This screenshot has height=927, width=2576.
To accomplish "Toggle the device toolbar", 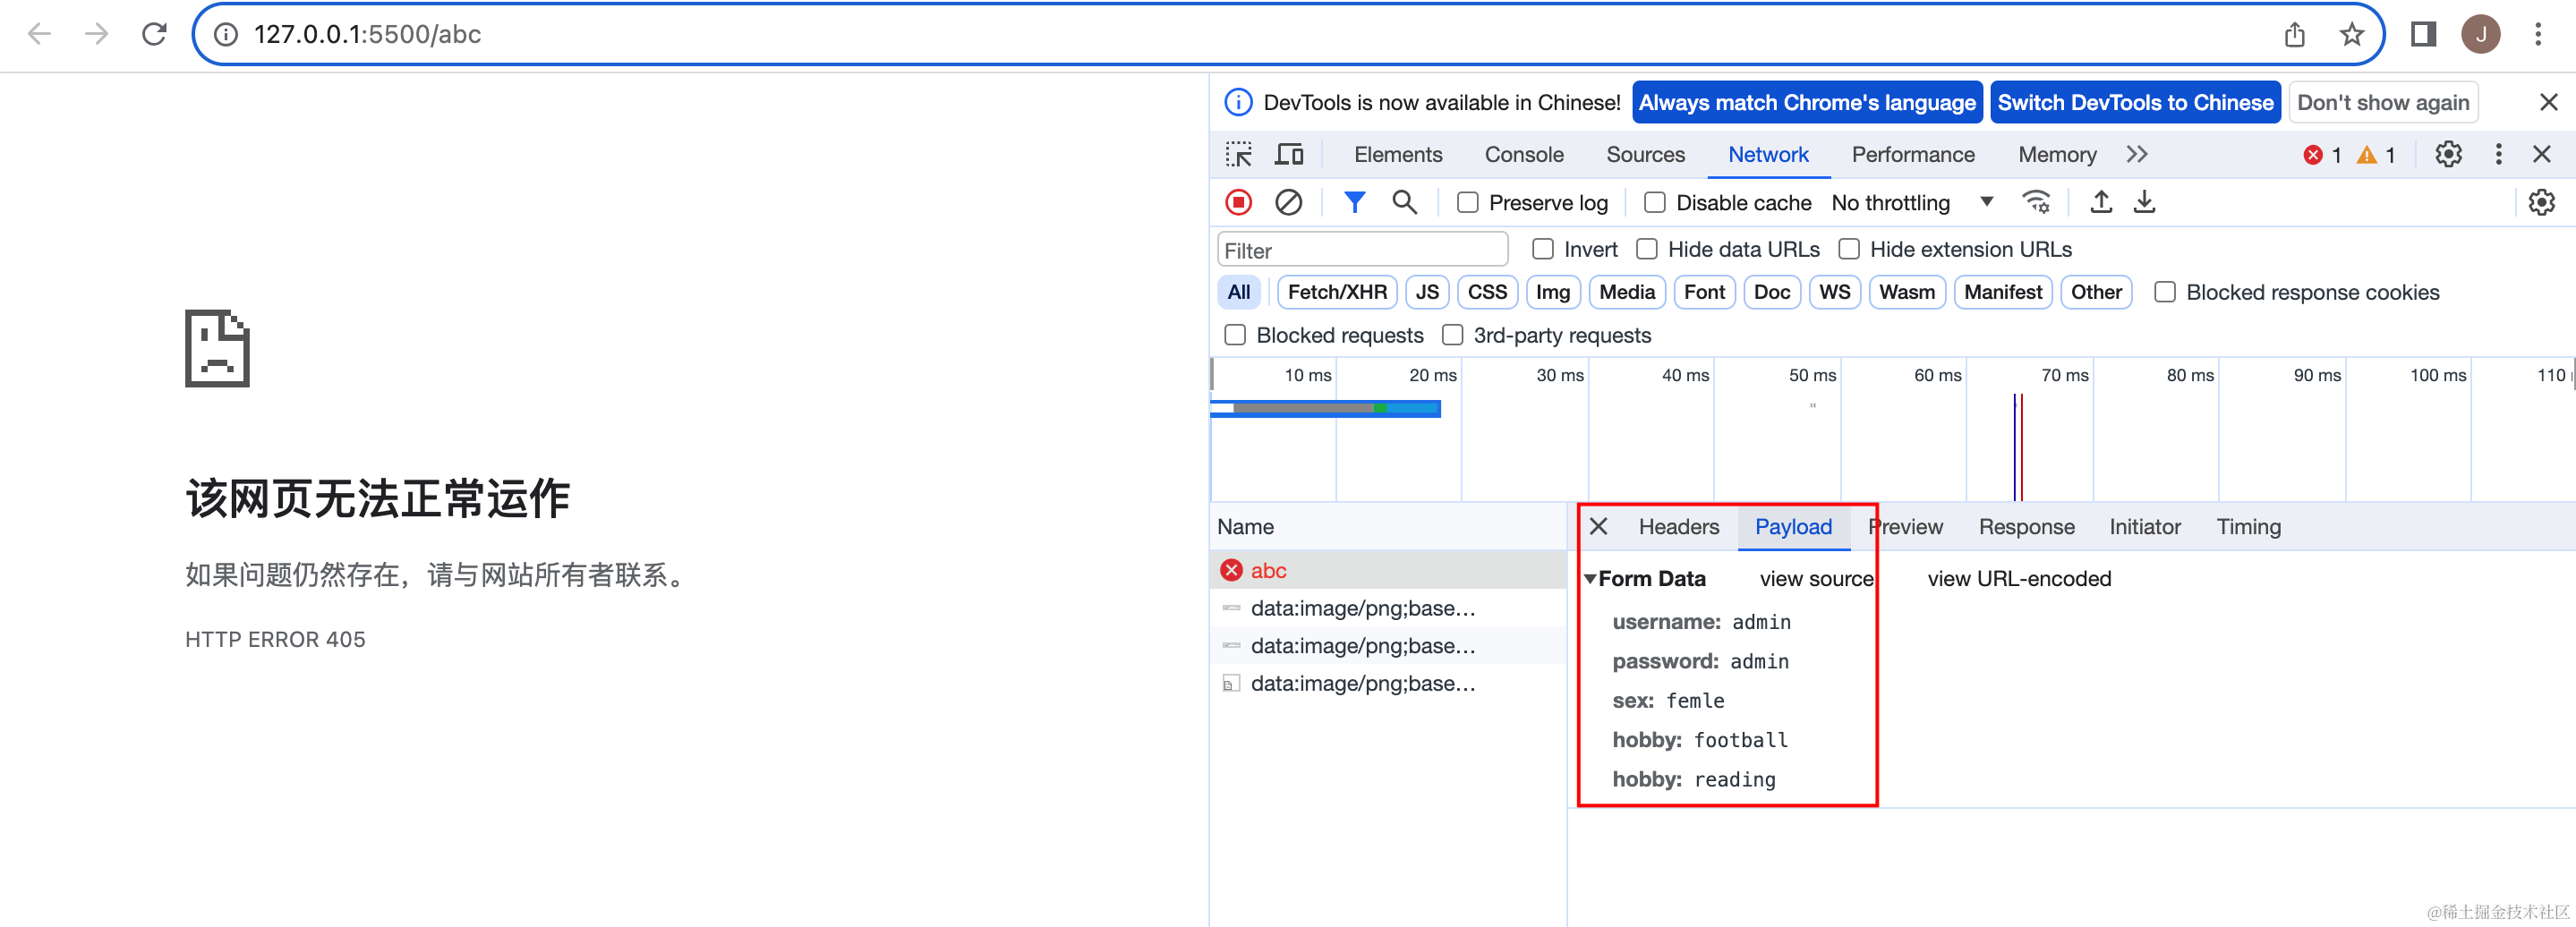I will [1289, 154].
